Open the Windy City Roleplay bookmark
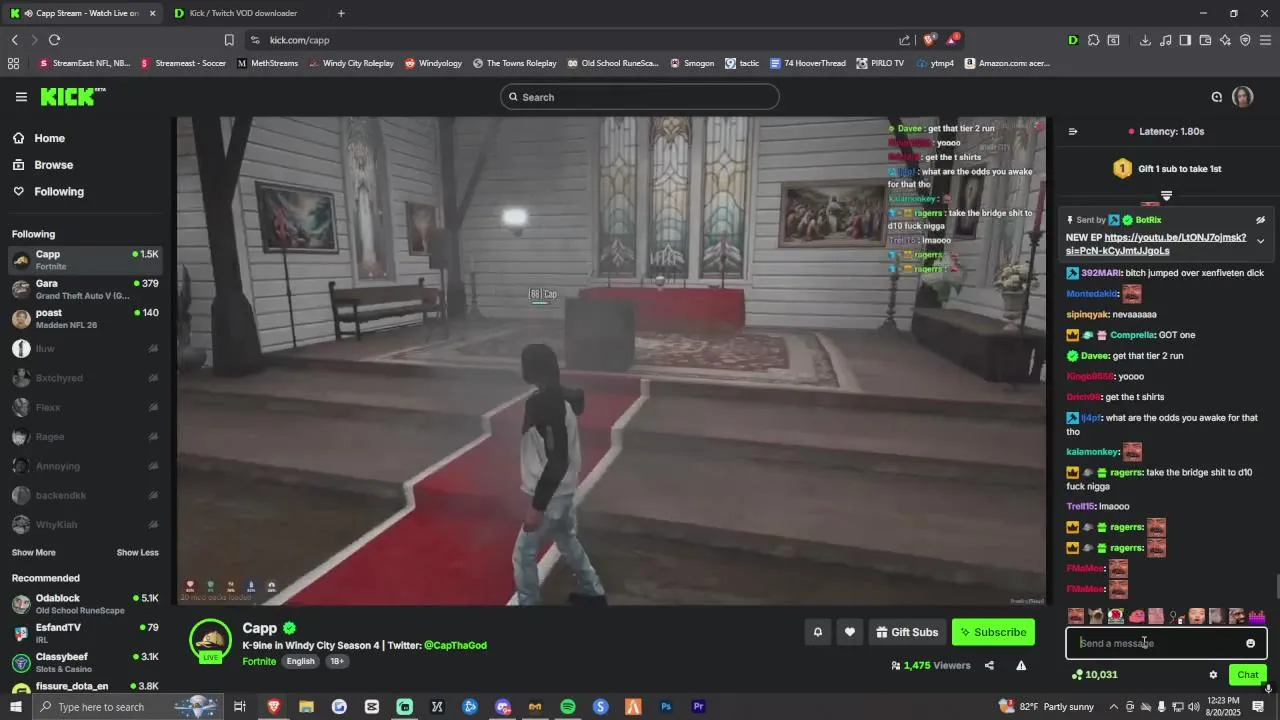1280x720 pixels. (351, 63)
